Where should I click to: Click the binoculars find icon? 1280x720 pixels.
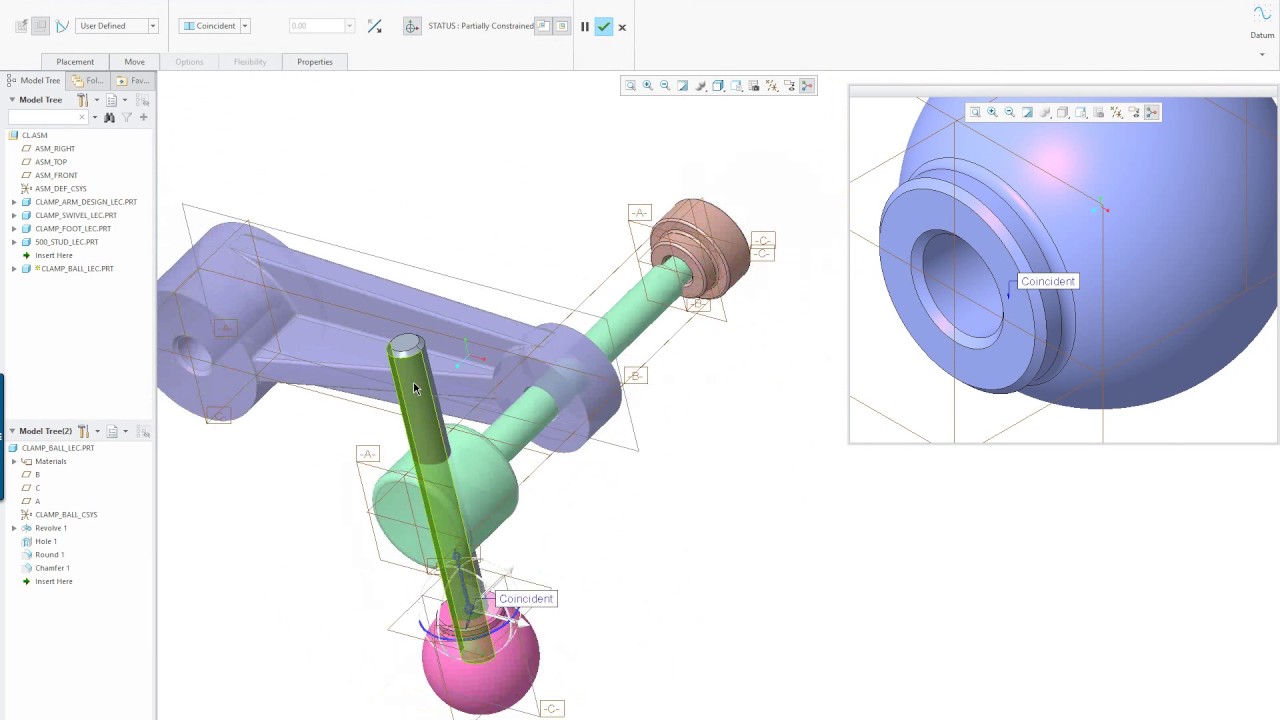click(110, 117)
